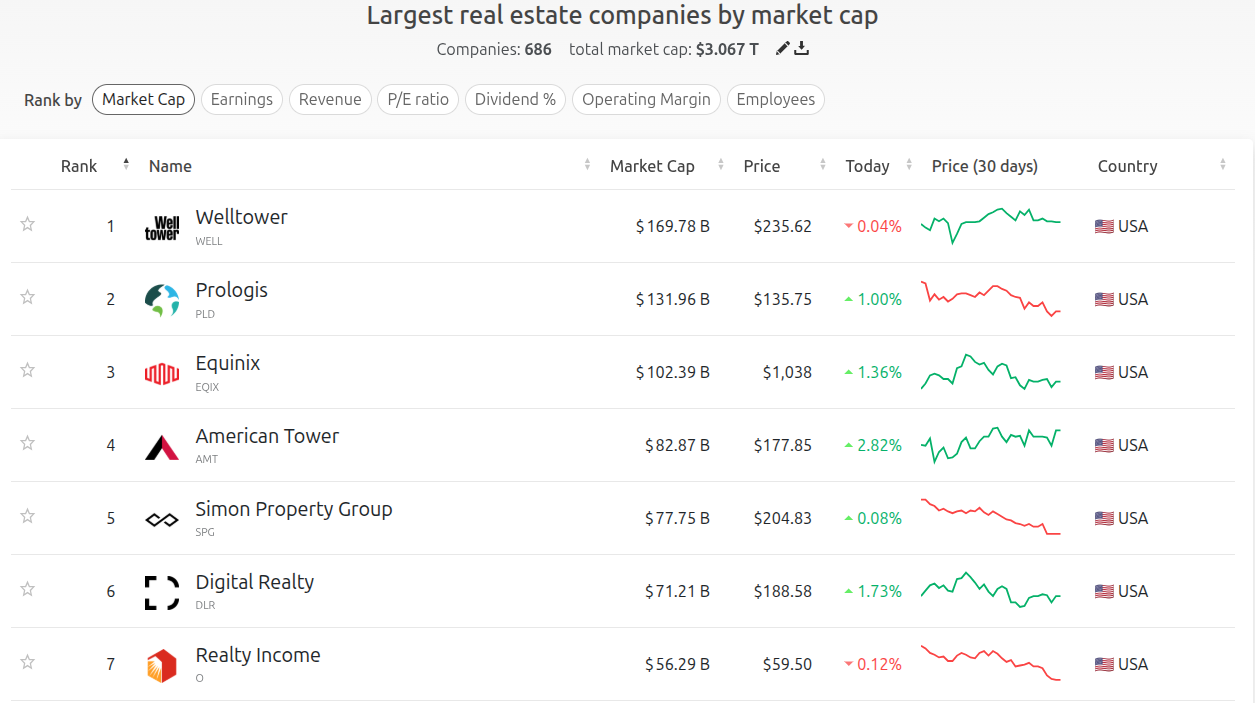Open Digital Realty's 30-day price chart

[991, 591]
